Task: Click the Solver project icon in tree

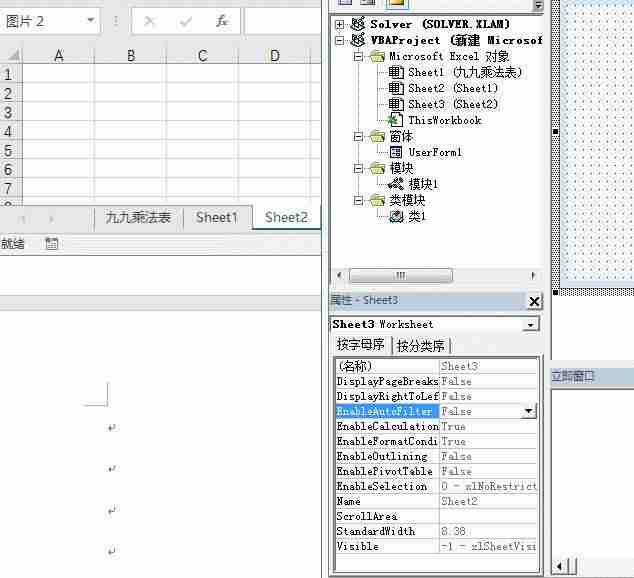Action: 357,24
